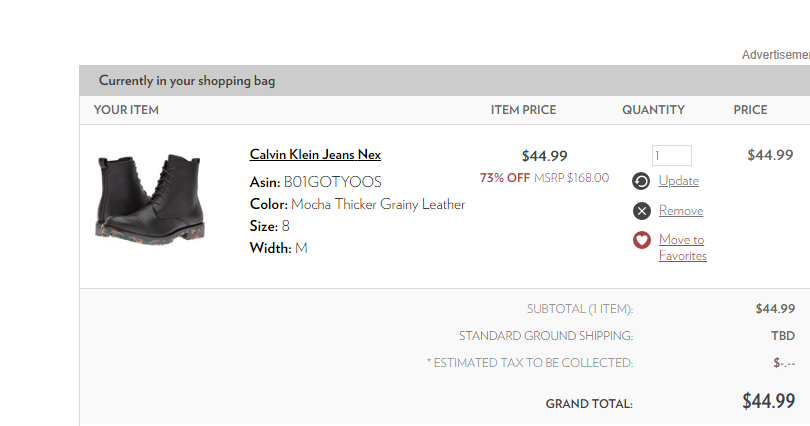Click the YOUR ITEM column header
810x426 pixels.
tap(126, 110)
